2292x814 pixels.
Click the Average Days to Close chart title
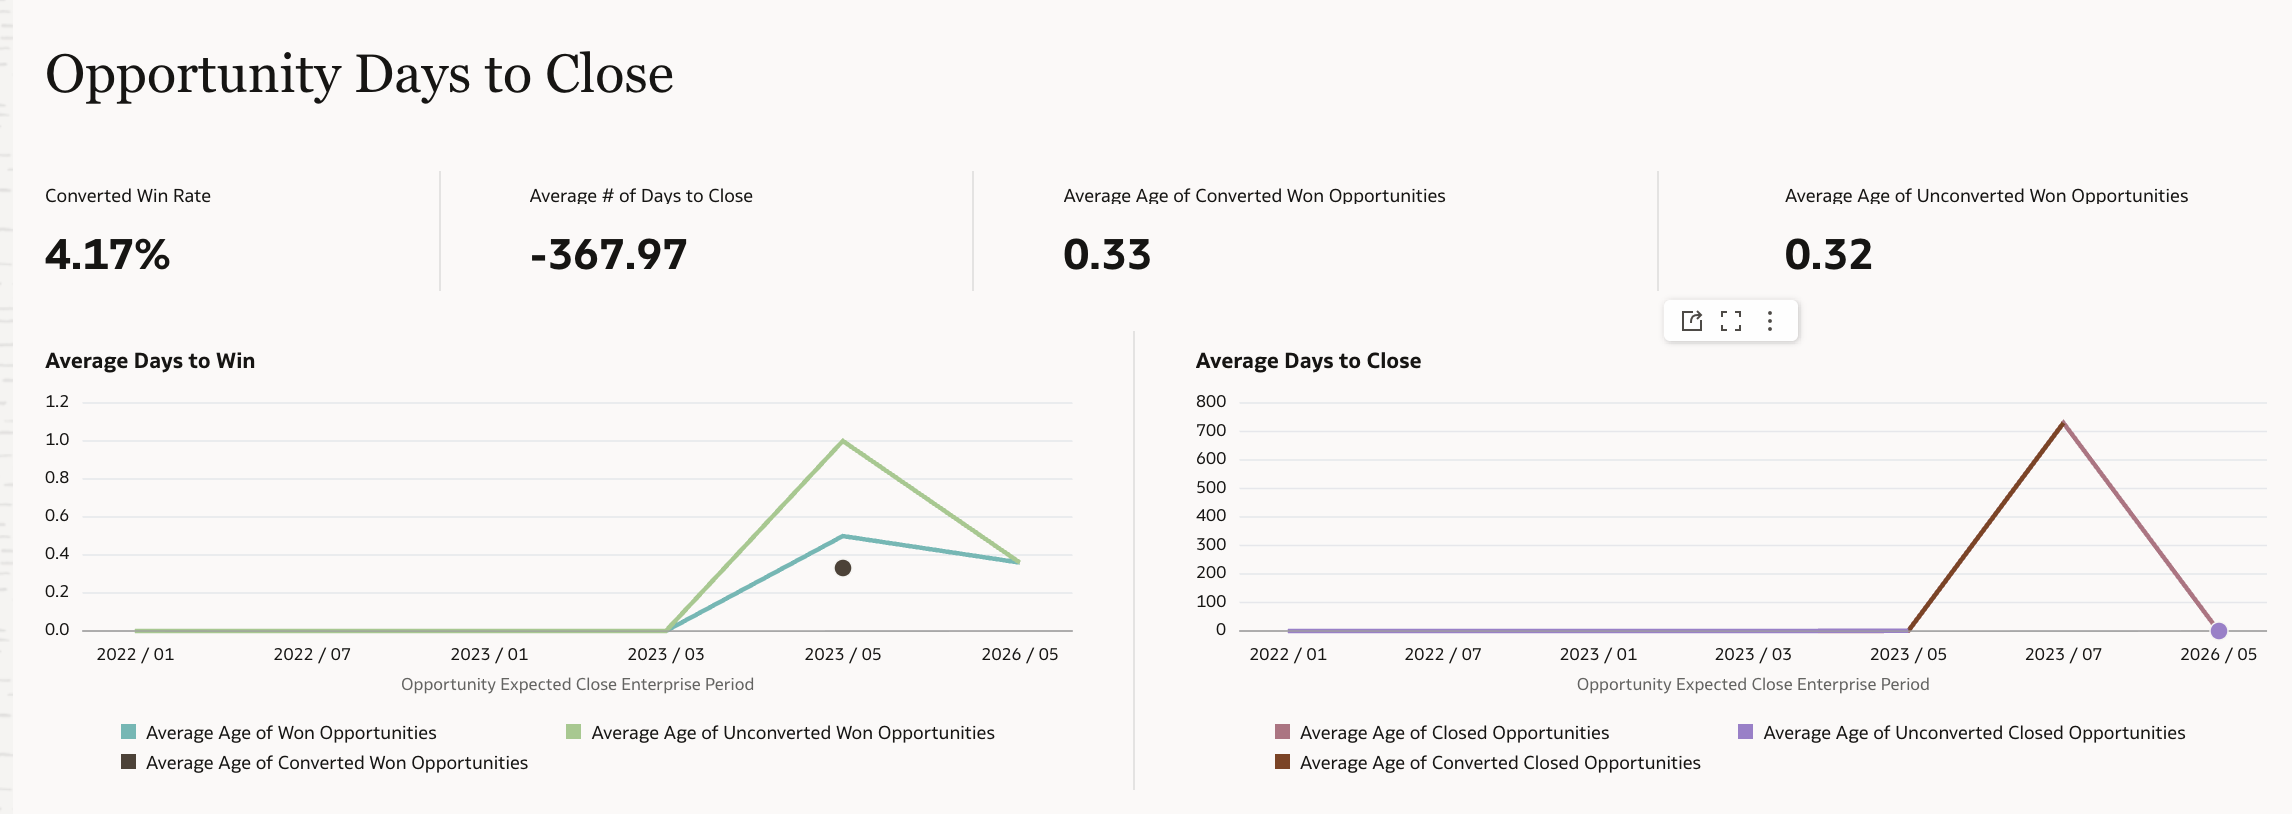tap(1308, 361)
